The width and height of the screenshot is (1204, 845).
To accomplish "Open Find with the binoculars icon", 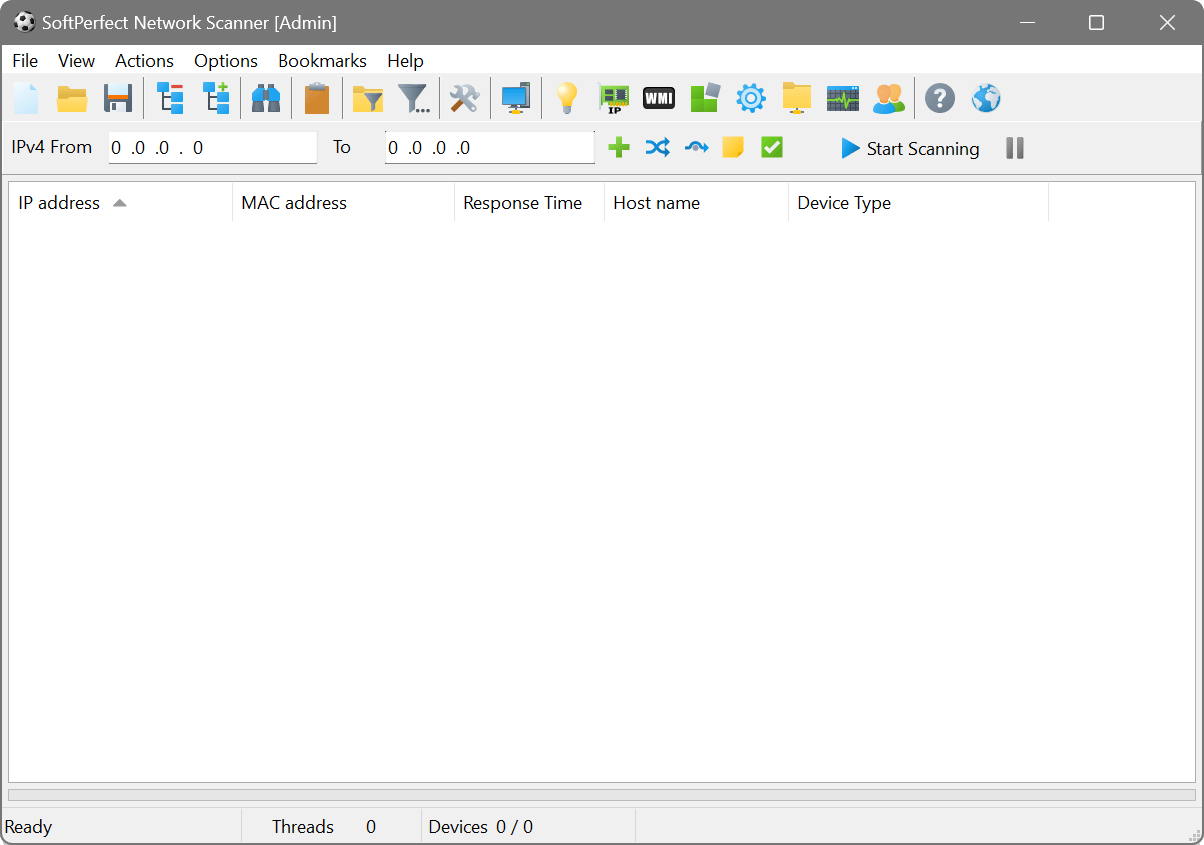I will pos(266,98).
